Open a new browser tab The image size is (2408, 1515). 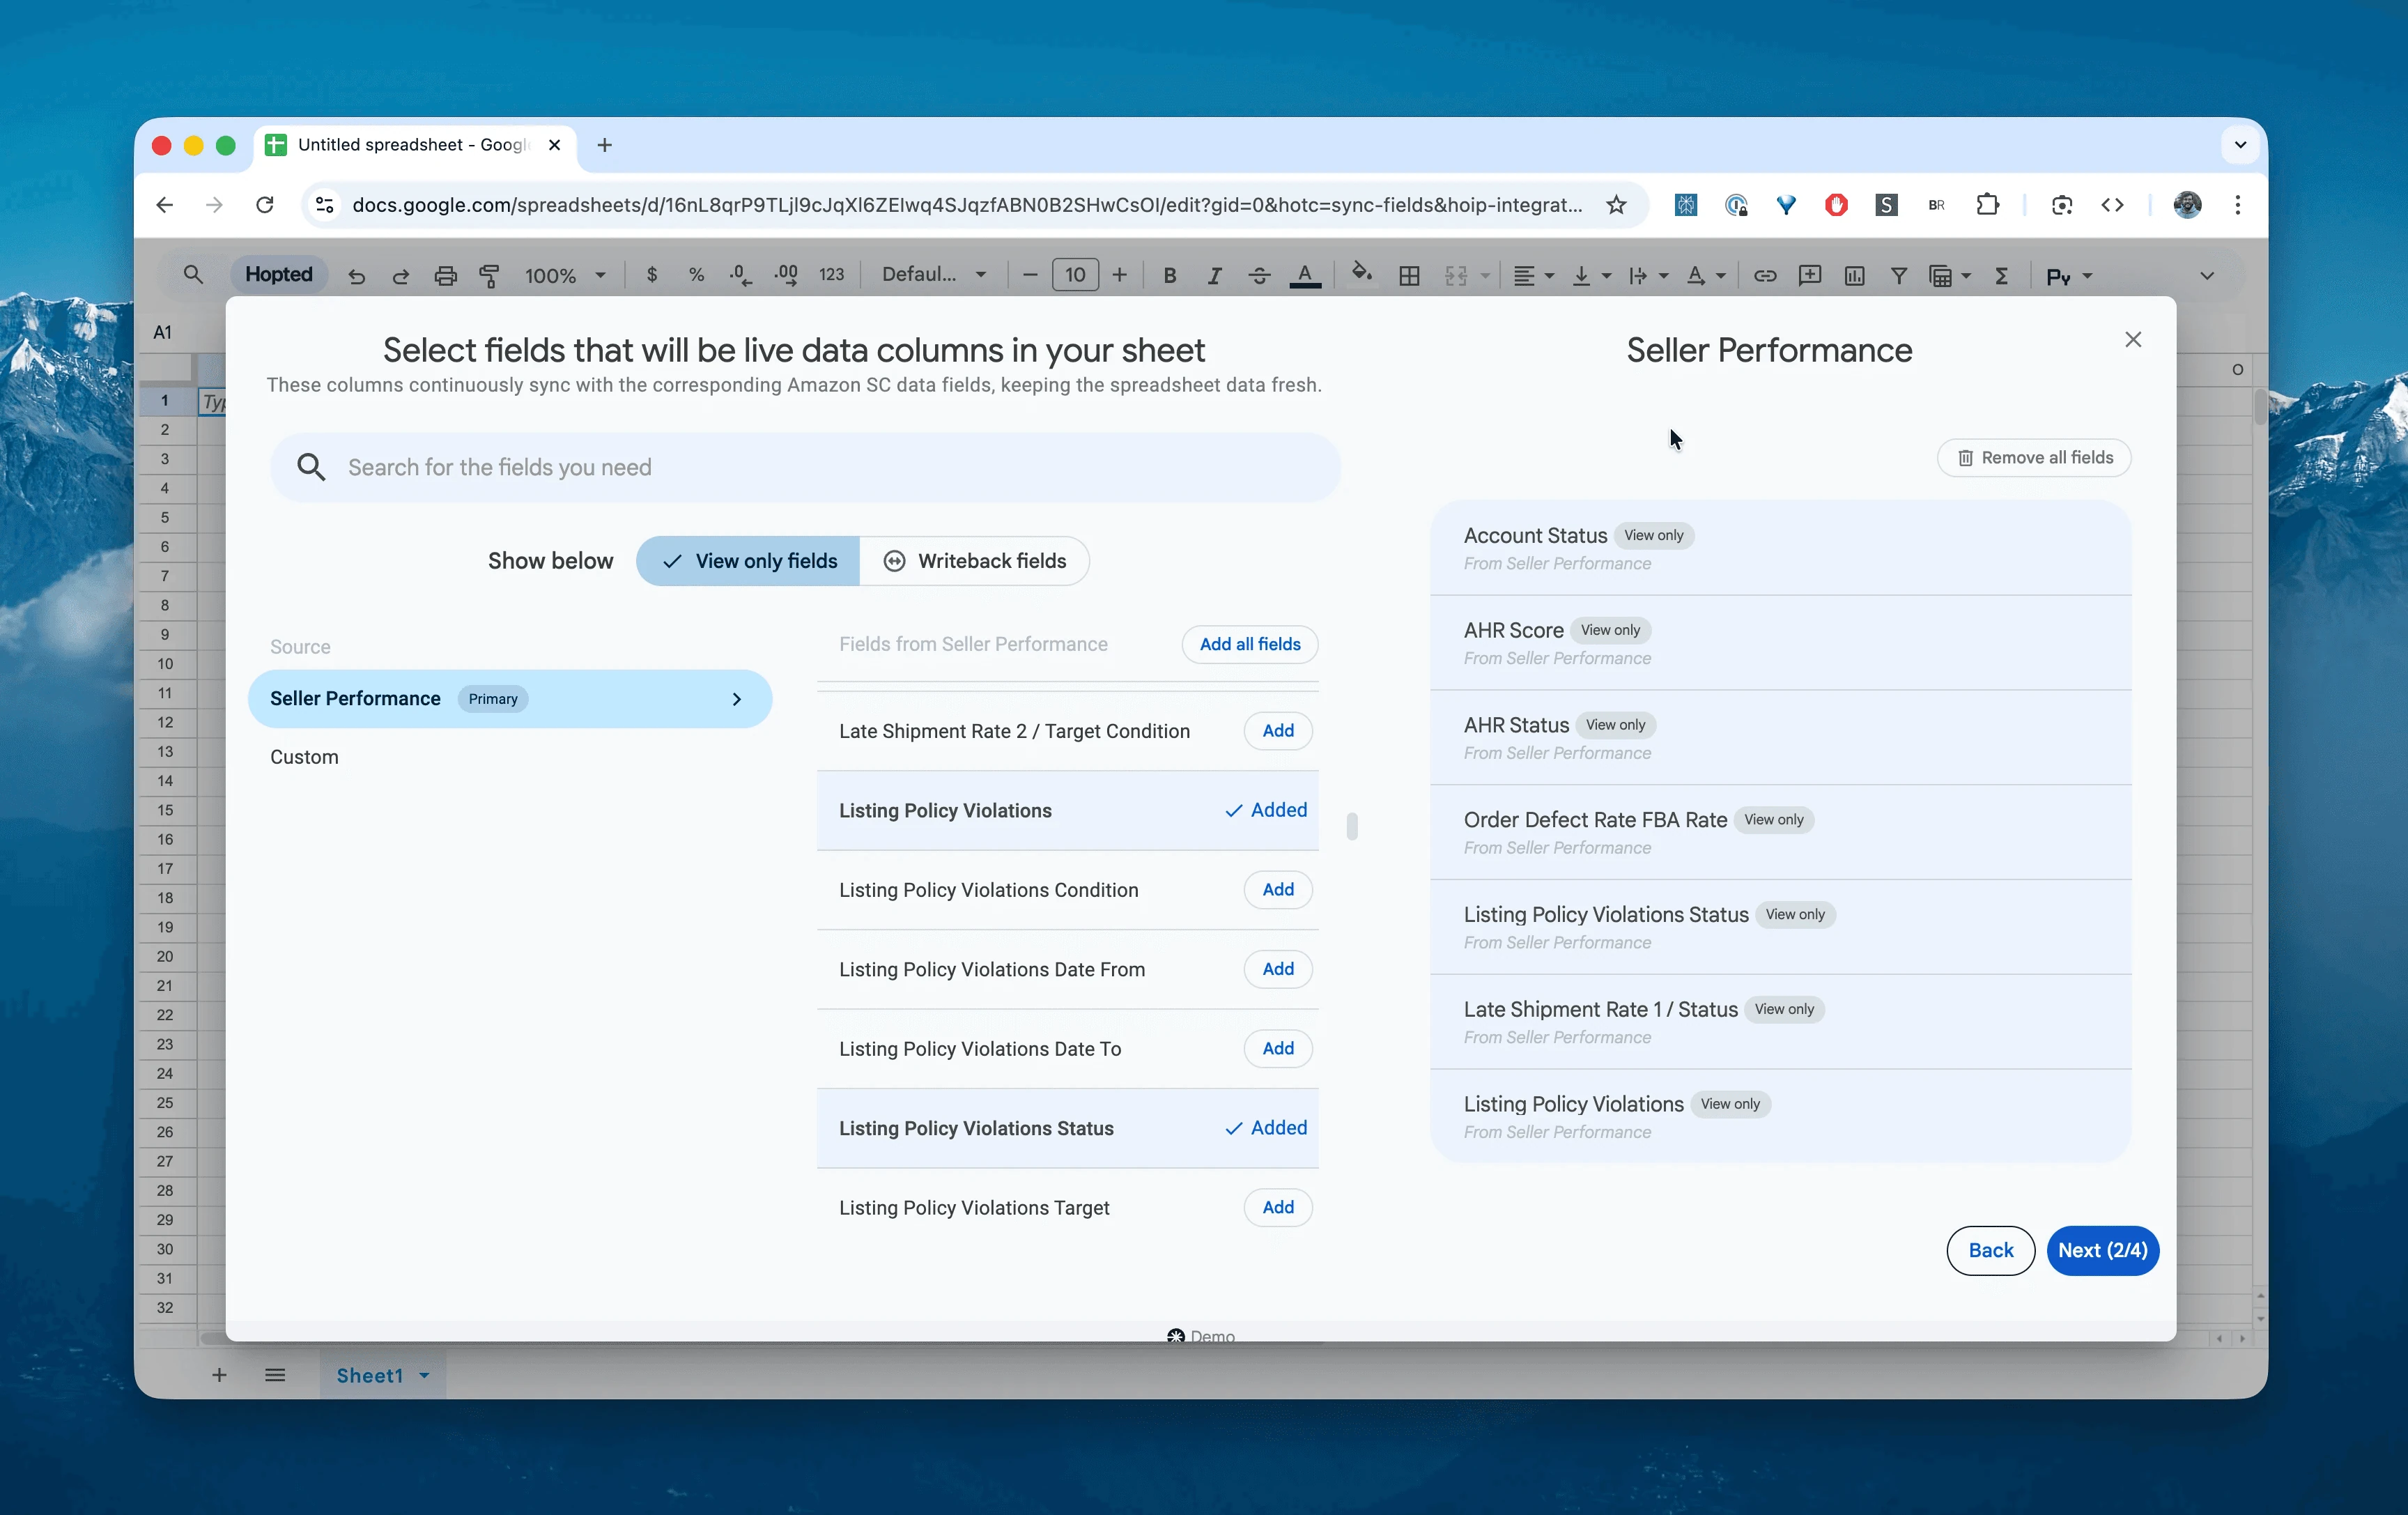604,145
